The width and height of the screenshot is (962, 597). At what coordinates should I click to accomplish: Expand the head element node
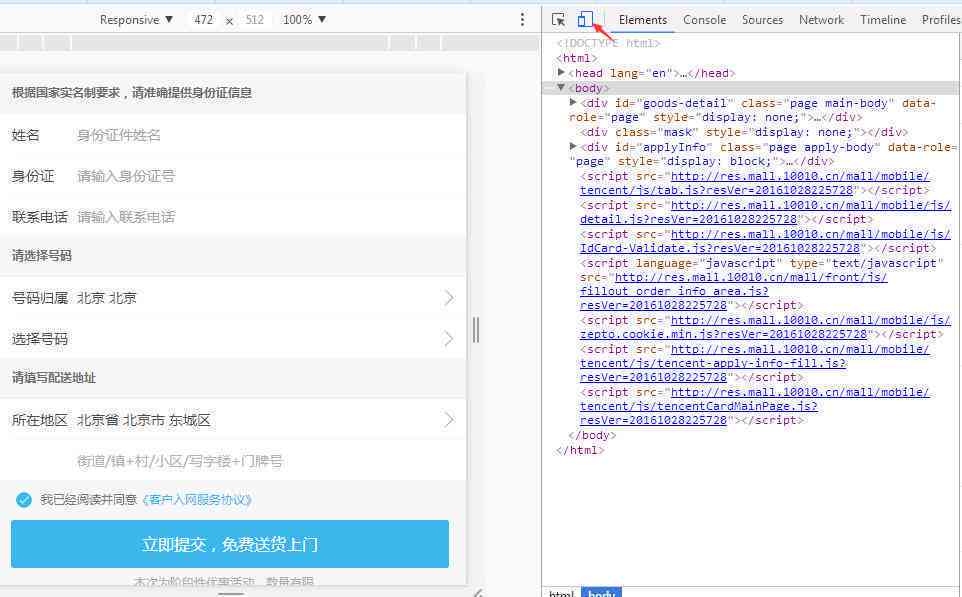point(561,72)
